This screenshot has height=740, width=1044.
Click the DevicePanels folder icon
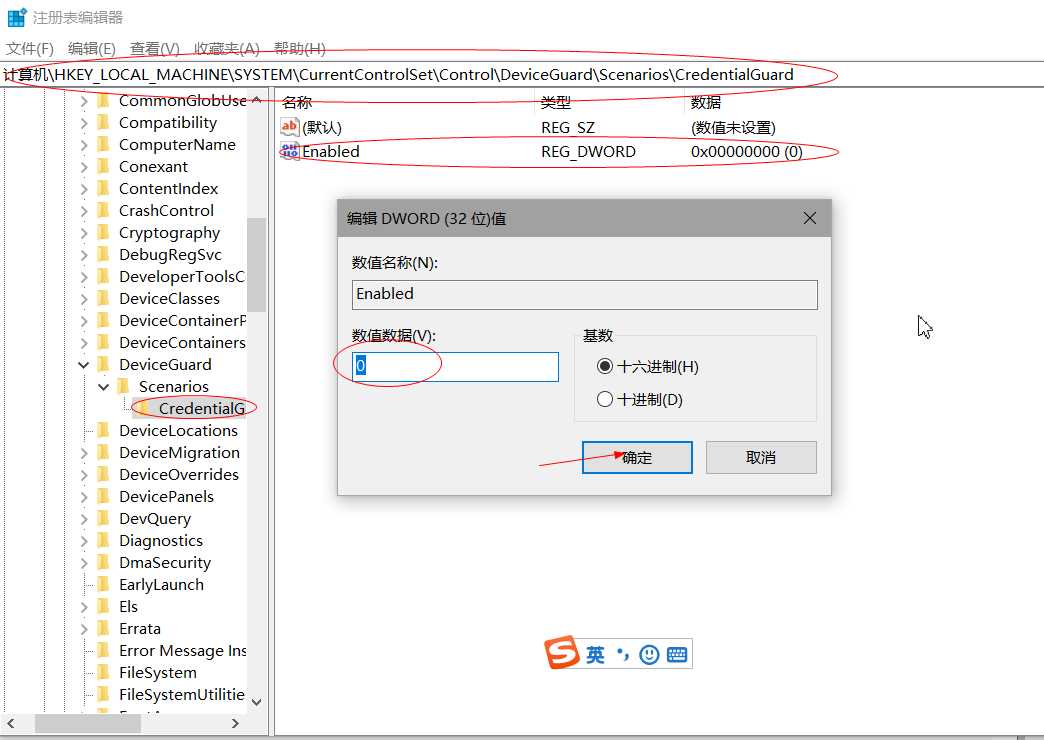(103, 496)
